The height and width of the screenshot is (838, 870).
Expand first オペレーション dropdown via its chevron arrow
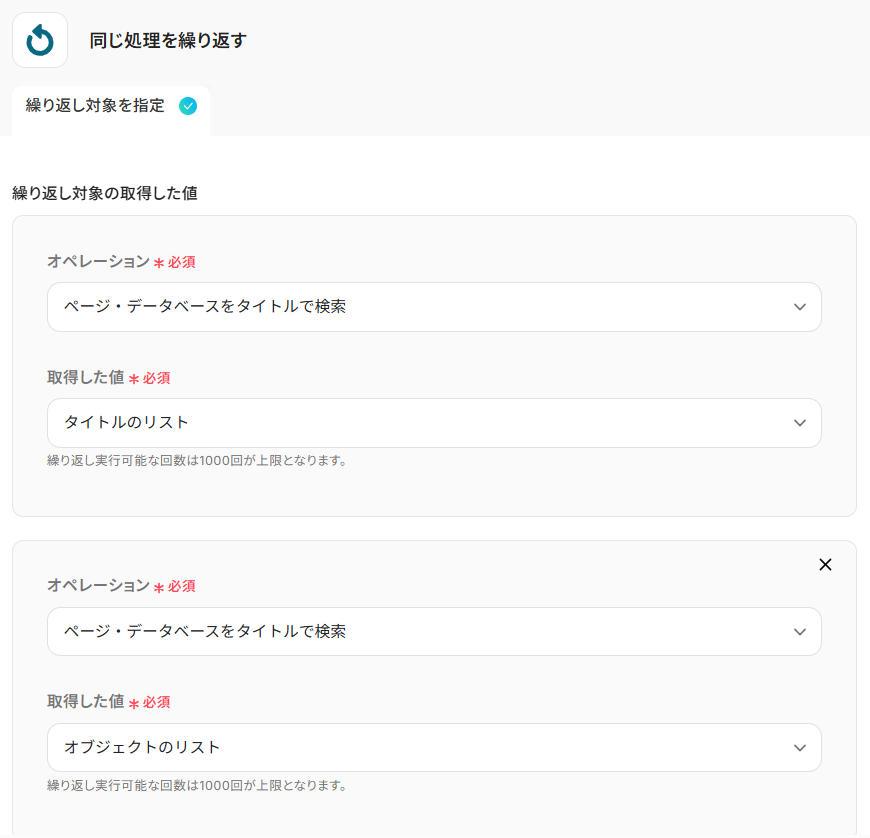coord(799,307)
